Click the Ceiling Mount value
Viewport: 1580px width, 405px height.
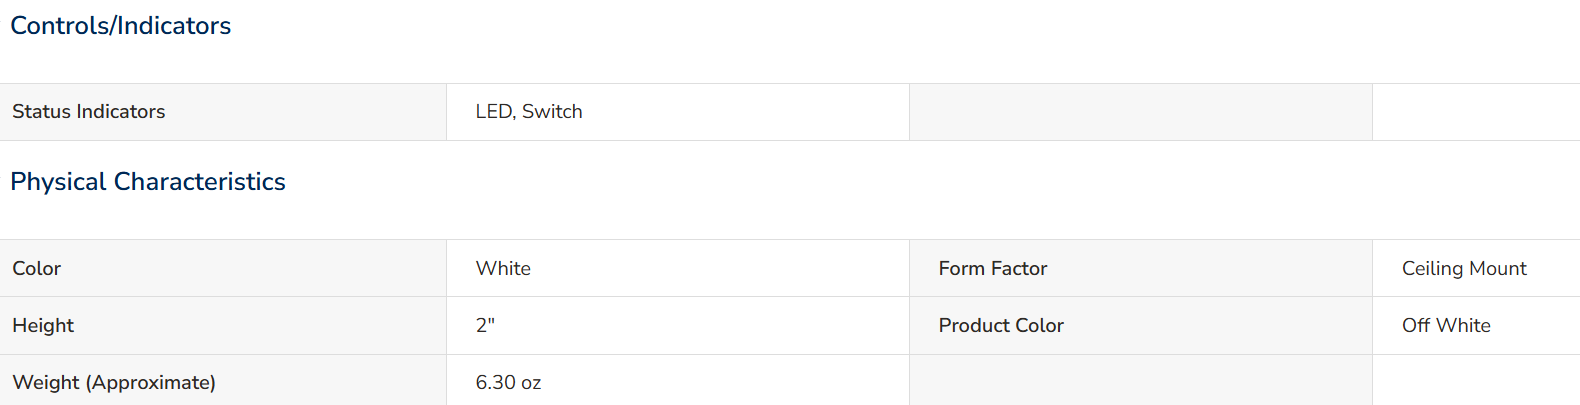click(x=1464, y=268)
